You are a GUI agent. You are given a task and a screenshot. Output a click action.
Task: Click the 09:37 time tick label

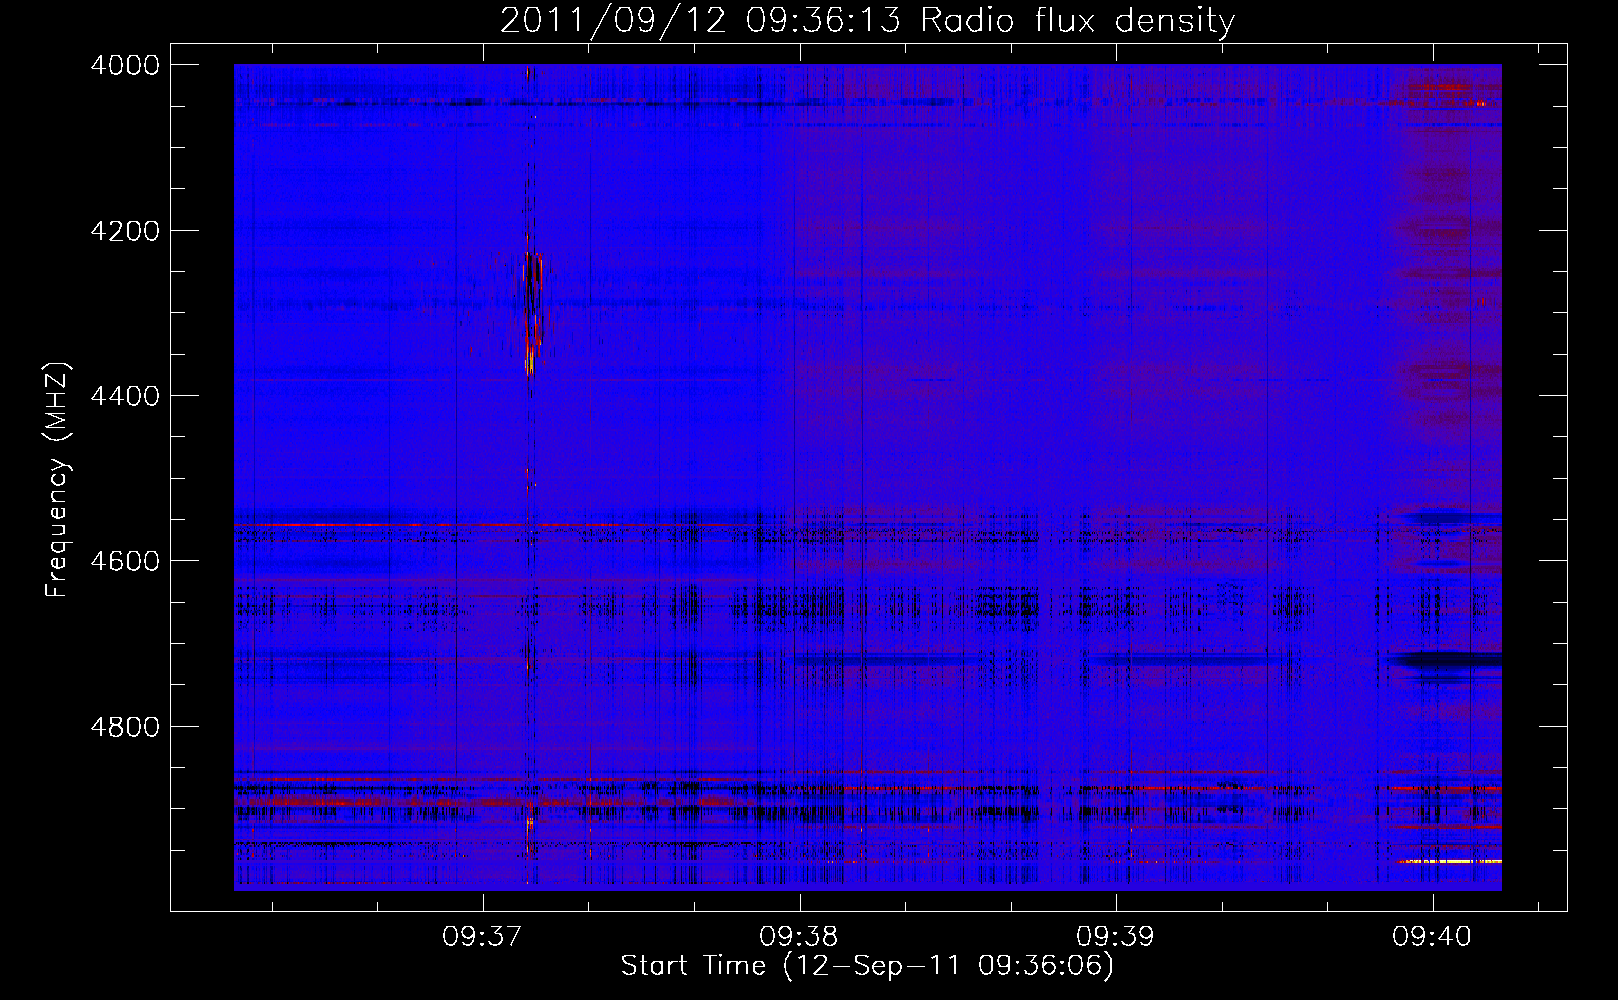click(x=482, y=936)
